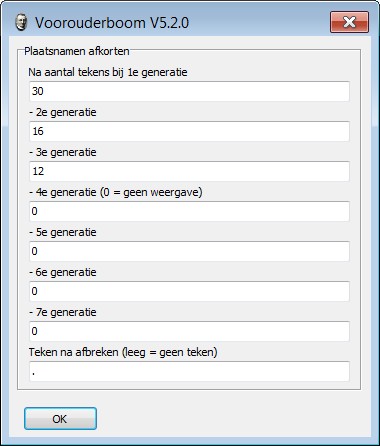Click the '- 6e generatie' label text
380x446 pixels.
tap(63, 272)
